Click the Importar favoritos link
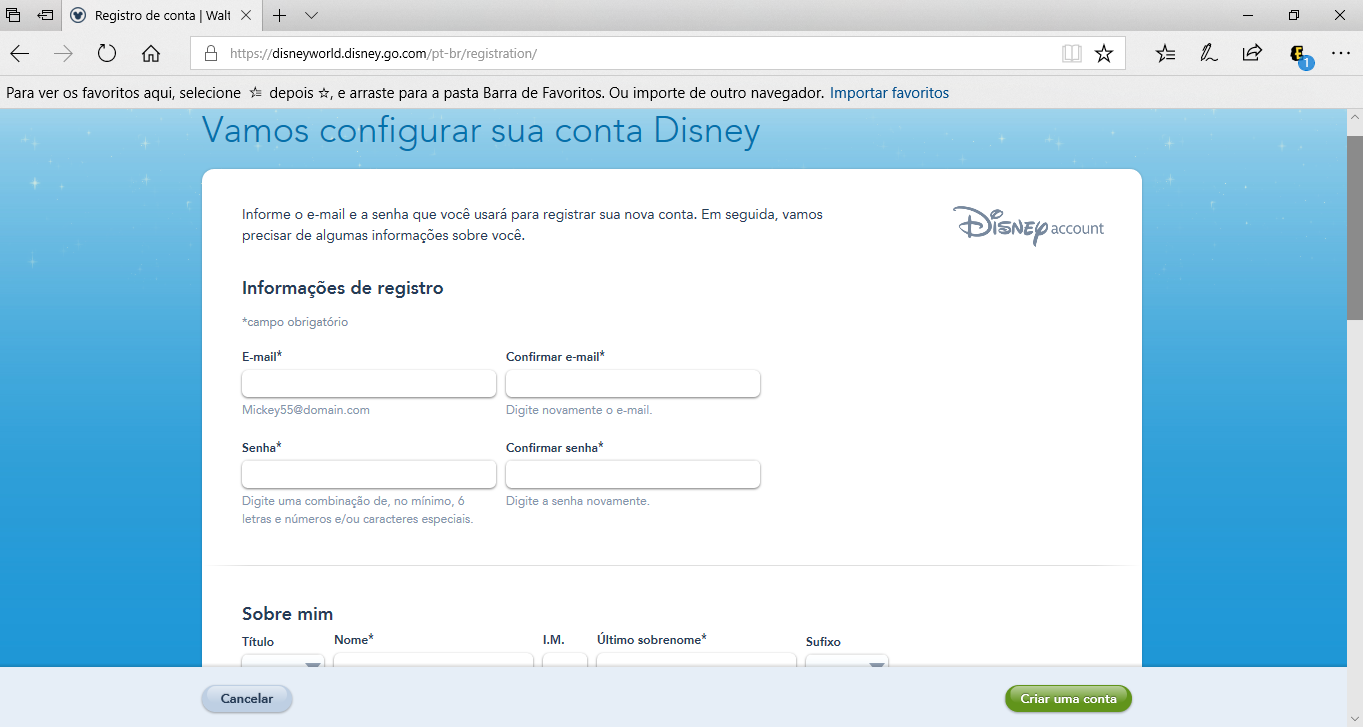The image size is (1363, 727). click(889, 93)
